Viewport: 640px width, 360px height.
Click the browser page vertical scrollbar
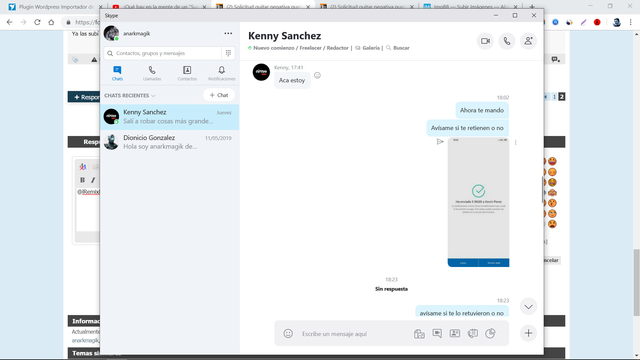coord(636,282)
